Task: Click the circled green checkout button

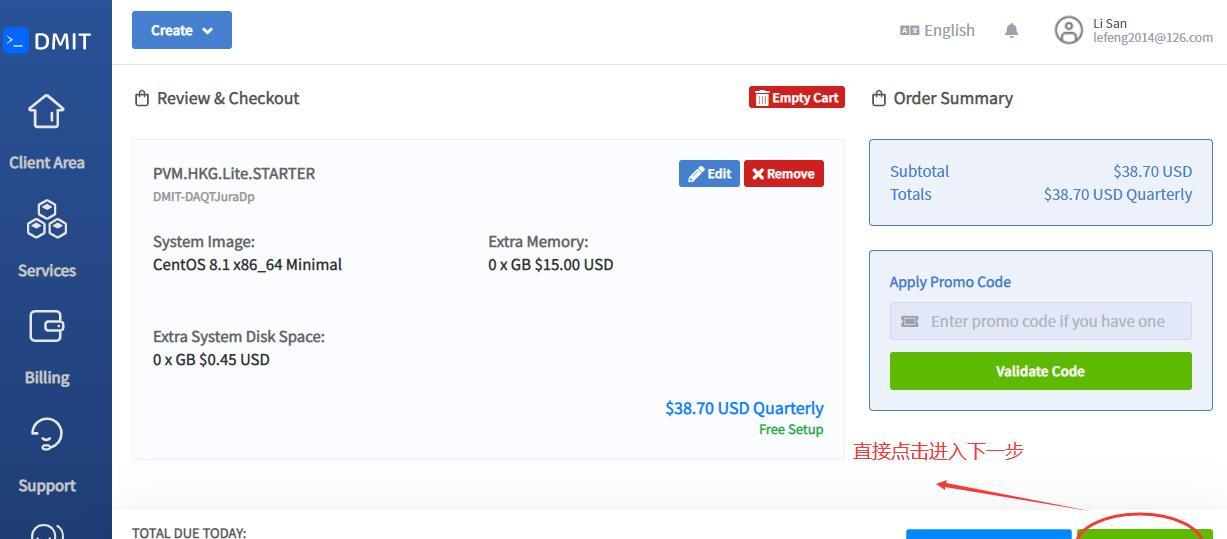Action: pos(1144,533)
